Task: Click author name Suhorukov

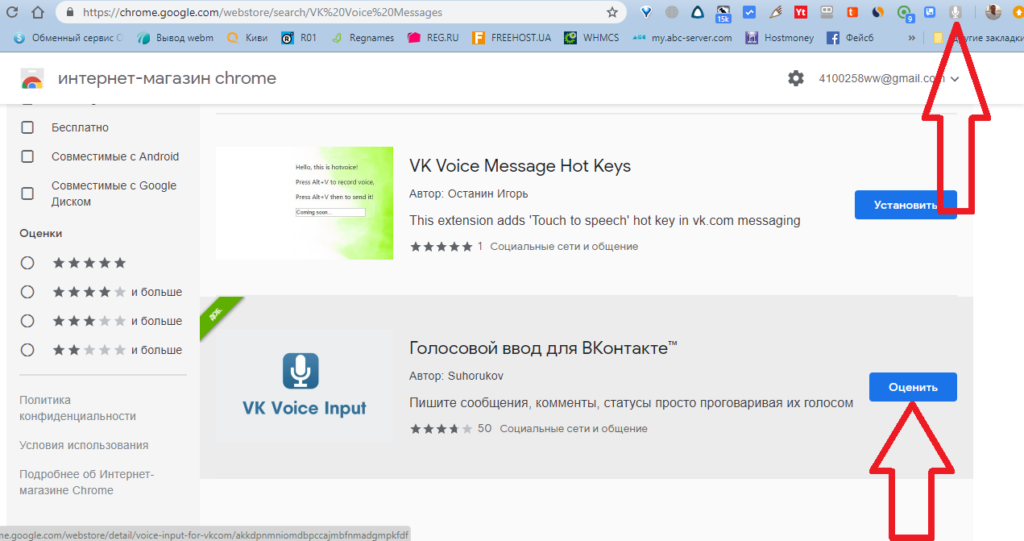Action: tap(475, 376)
